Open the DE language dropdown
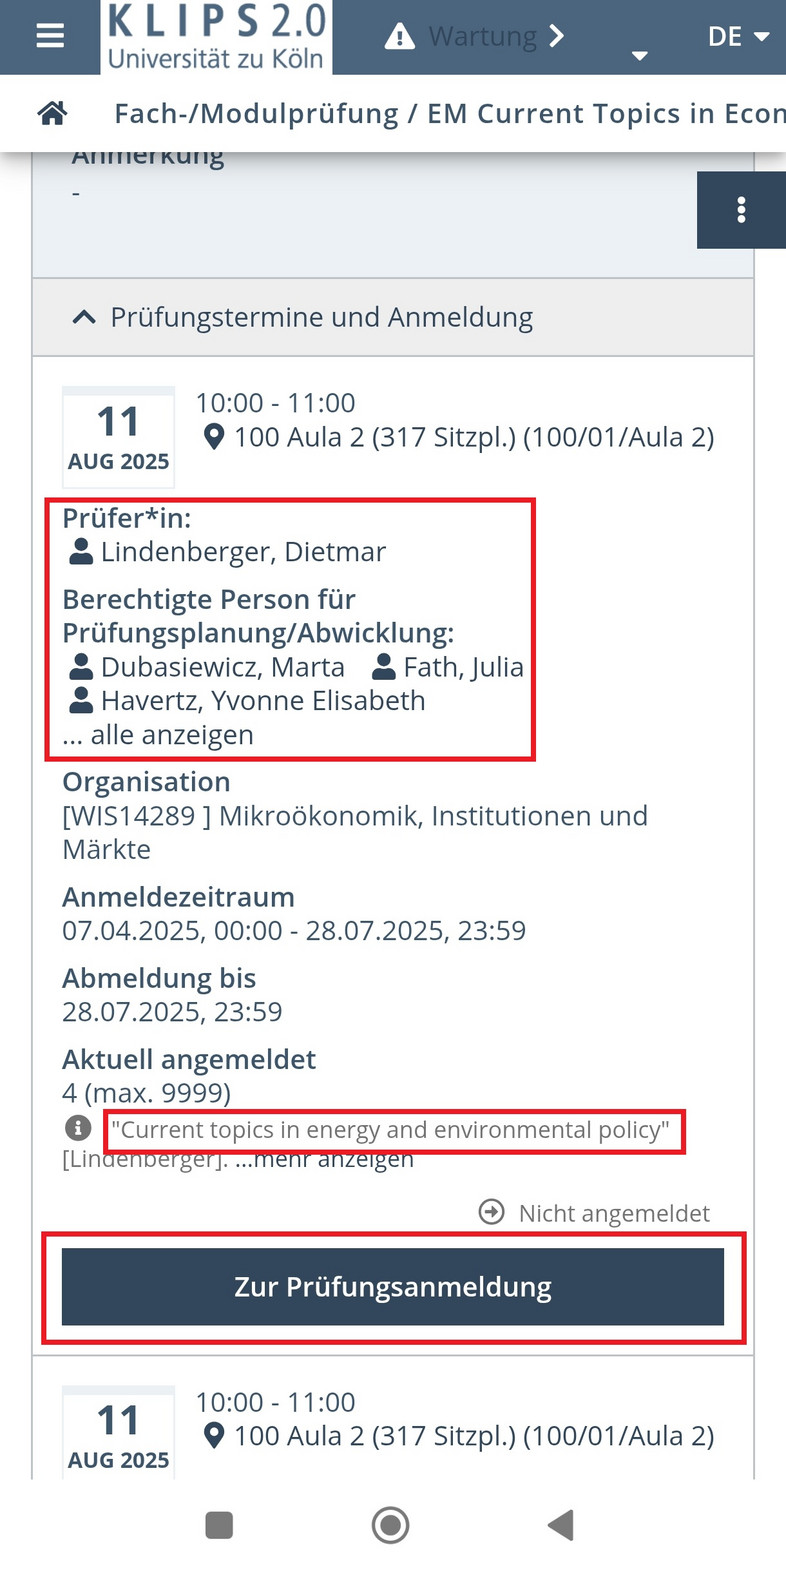The image size is (786, 1571). [738, 37]
